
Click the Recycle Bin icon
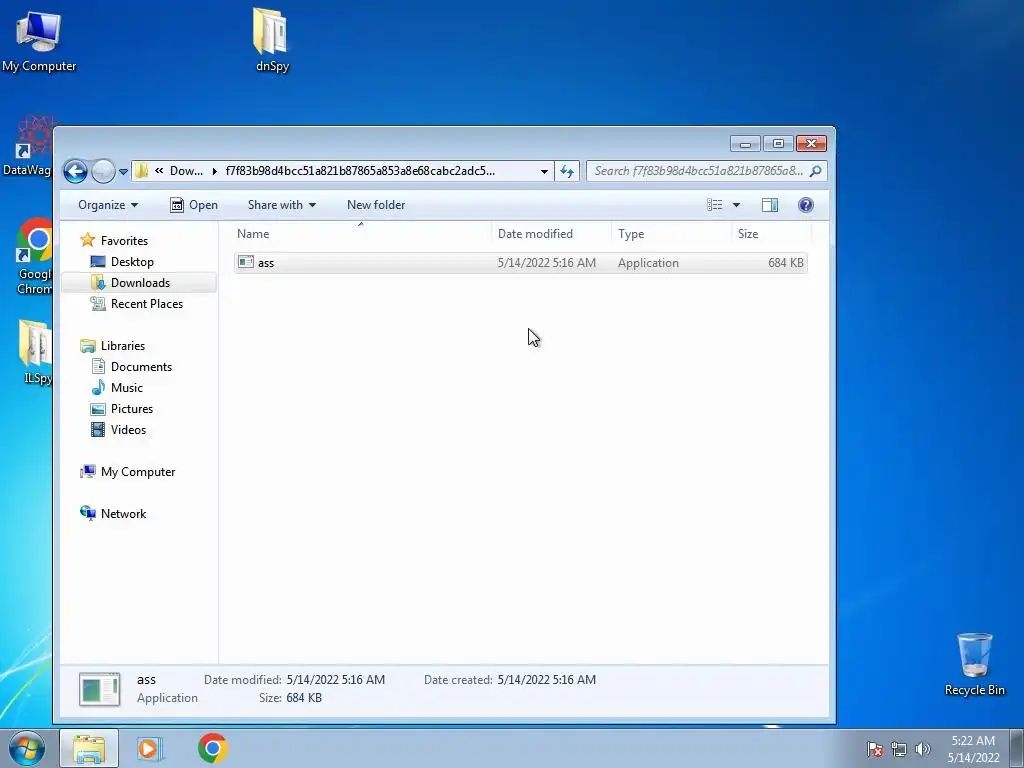coord(974,664)
